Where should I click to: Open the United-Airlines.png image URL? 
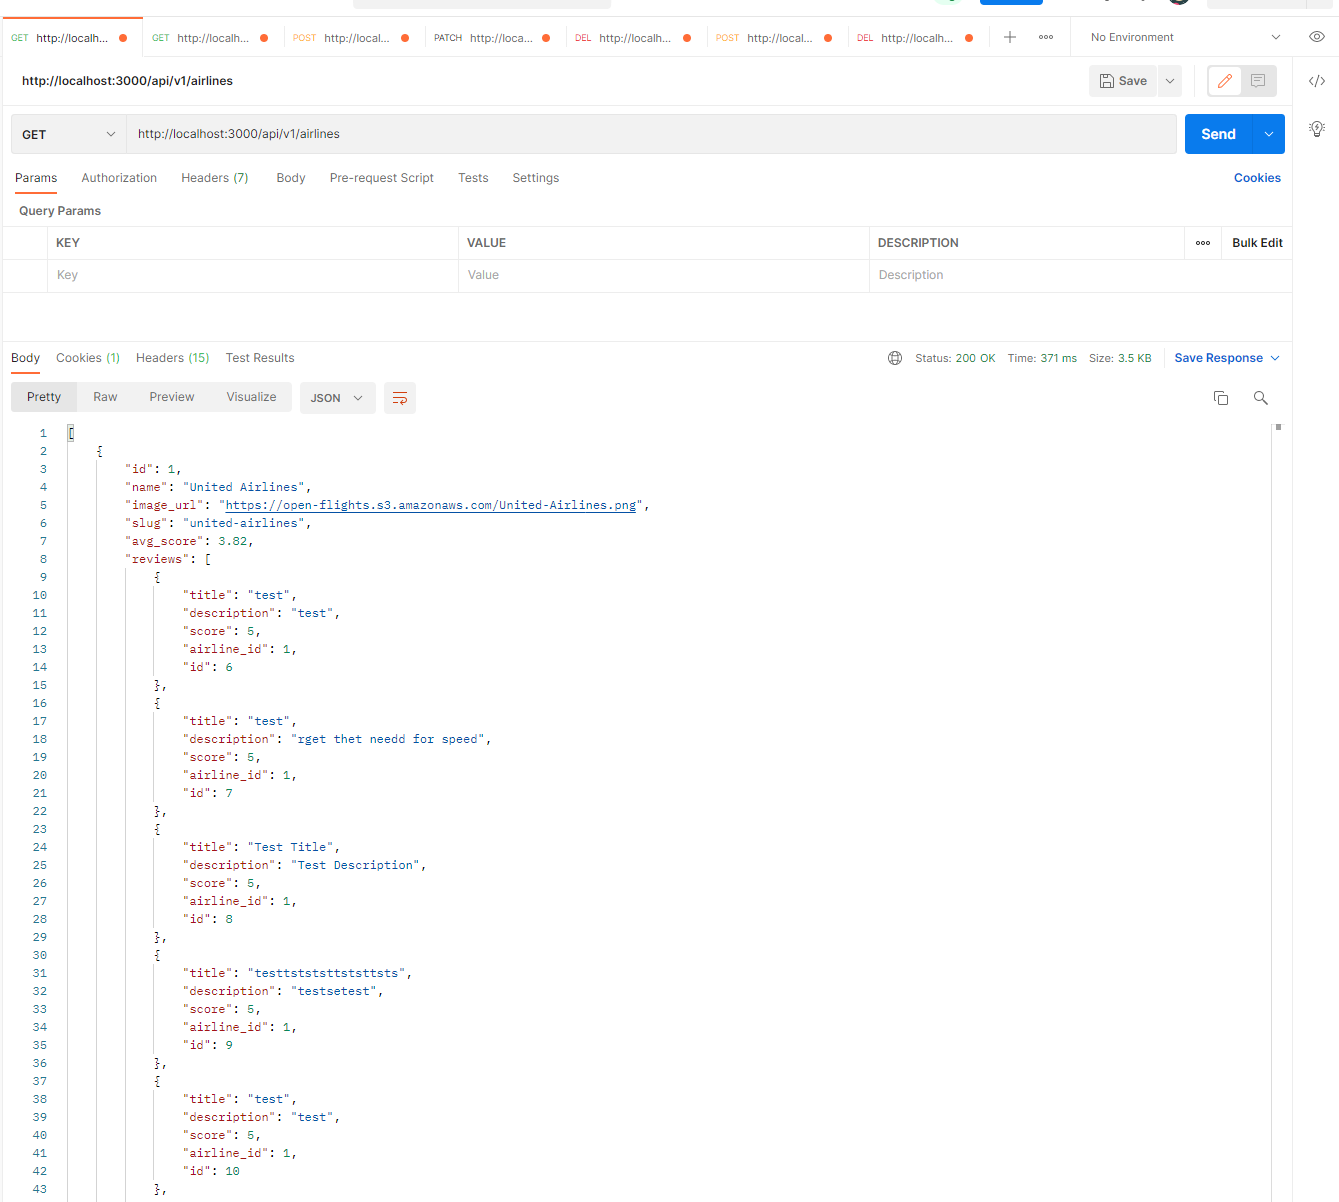[x=432, y=505]
